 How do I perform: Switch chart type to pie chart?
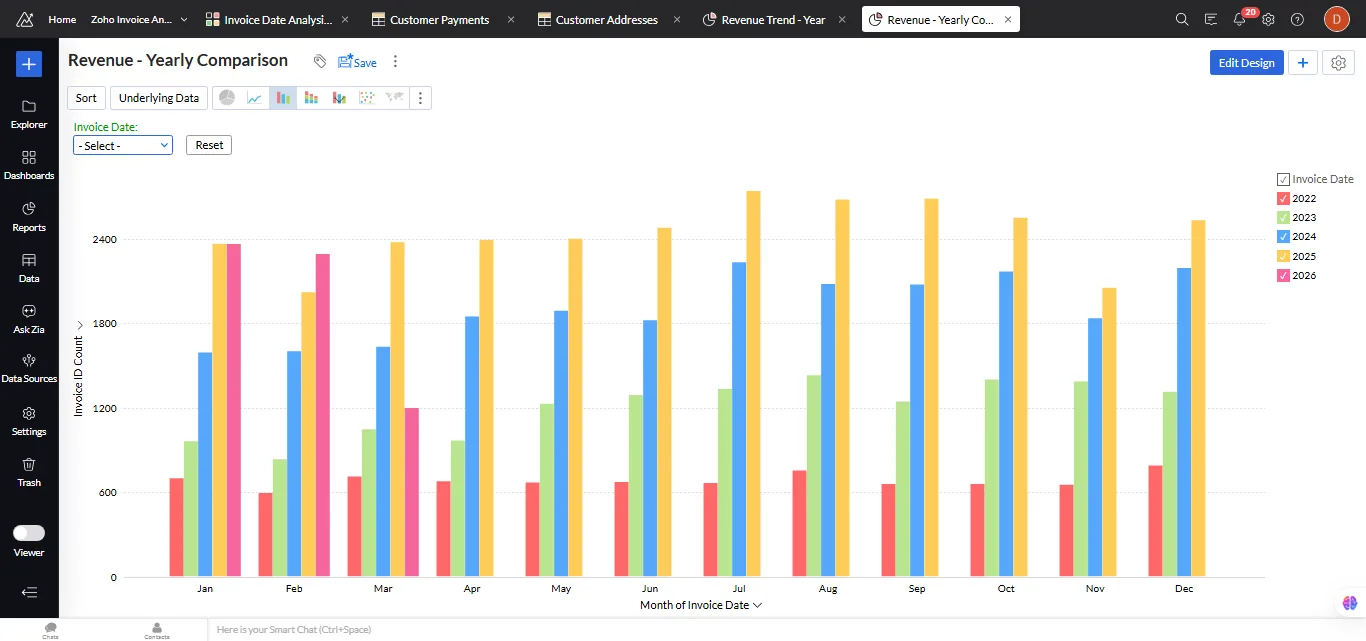tap(227, 98)
